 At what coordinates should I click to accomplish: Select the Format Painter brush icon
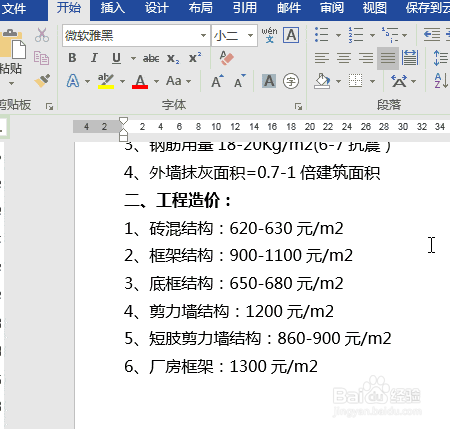[x=42, y=81]
